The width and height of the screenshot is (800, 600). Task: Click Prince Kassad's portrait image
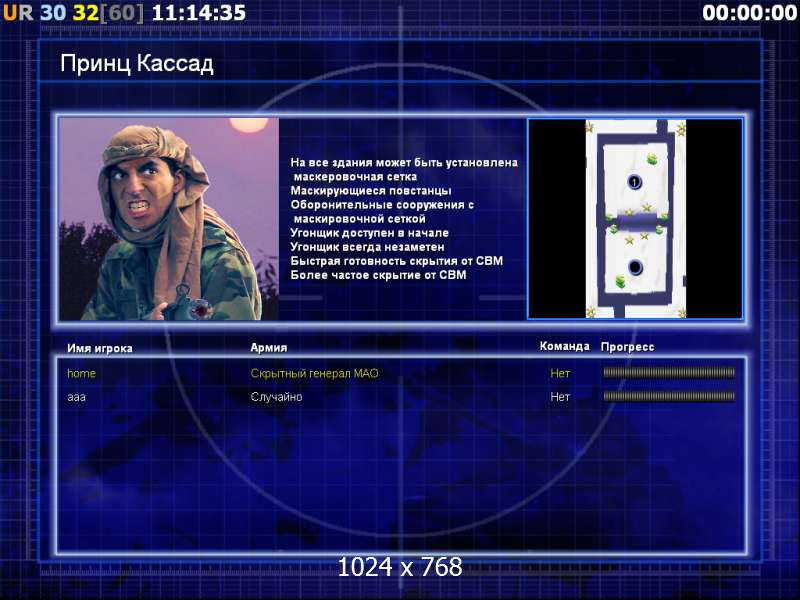click(169, 219)
